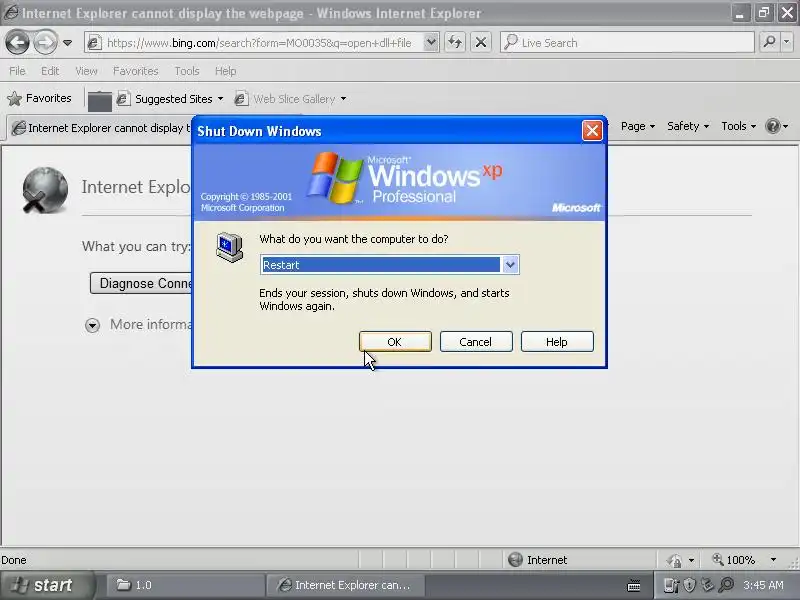This screenshot has height=600, width=800.
Task: Click the Stop loading X icon
Action: click(x=481, y=43)
